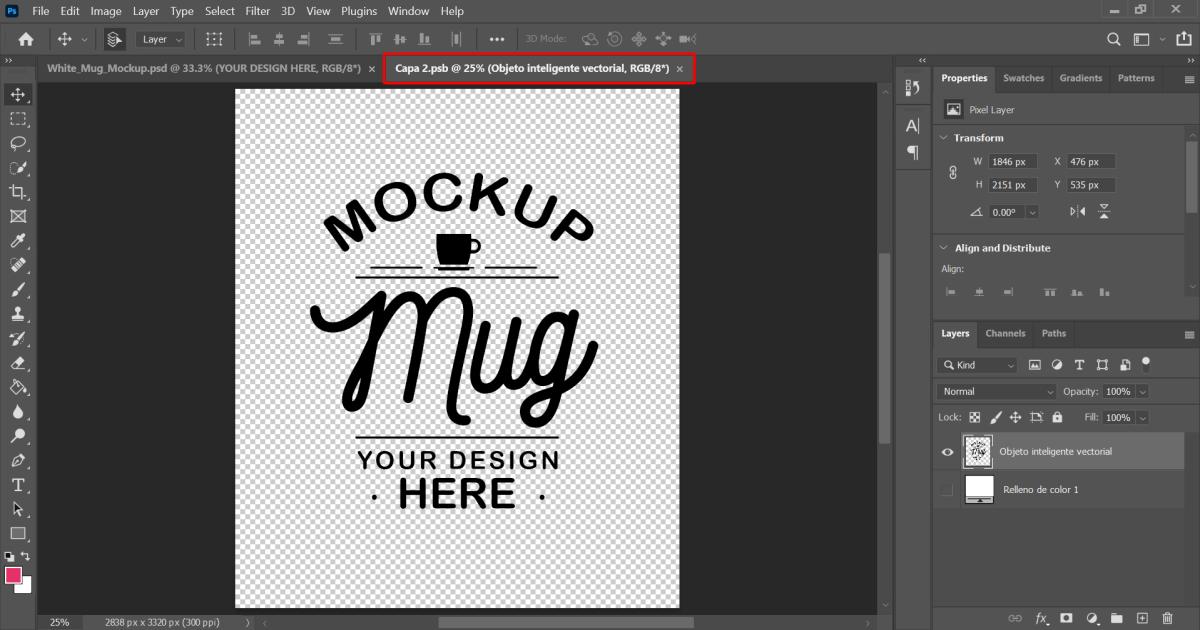Switch to the Channels tab
Viewport: 1200px width, 630px height.
click(1005, 333)
